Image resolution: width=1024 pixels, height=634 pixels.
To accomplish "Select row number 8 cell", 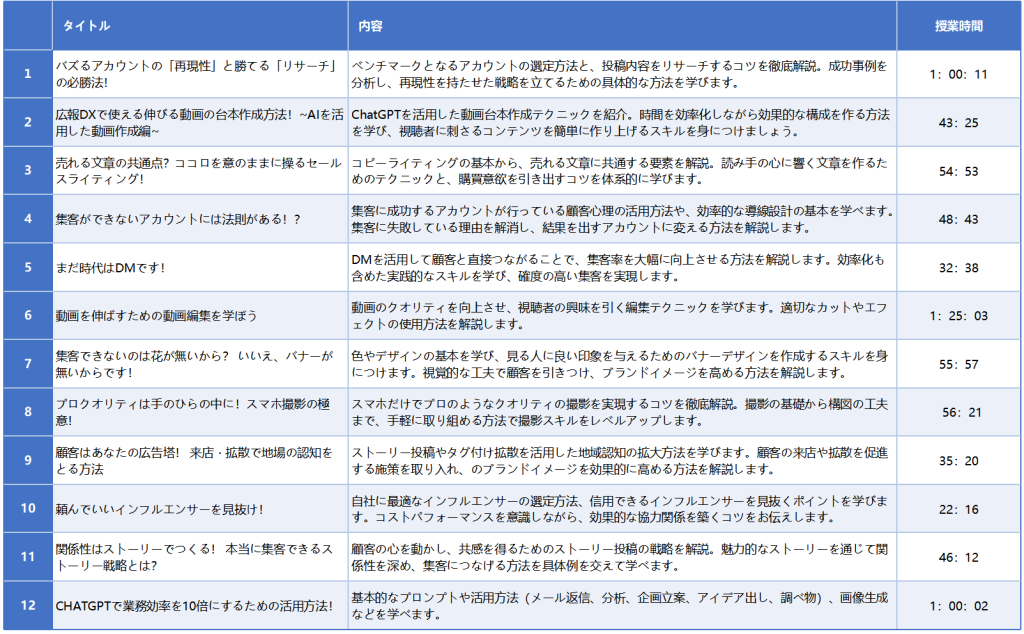I will (27, 412).
